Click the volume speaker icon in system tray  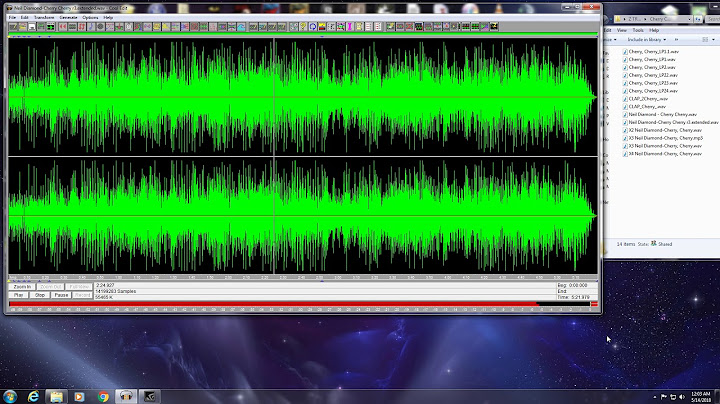[682, 397]
